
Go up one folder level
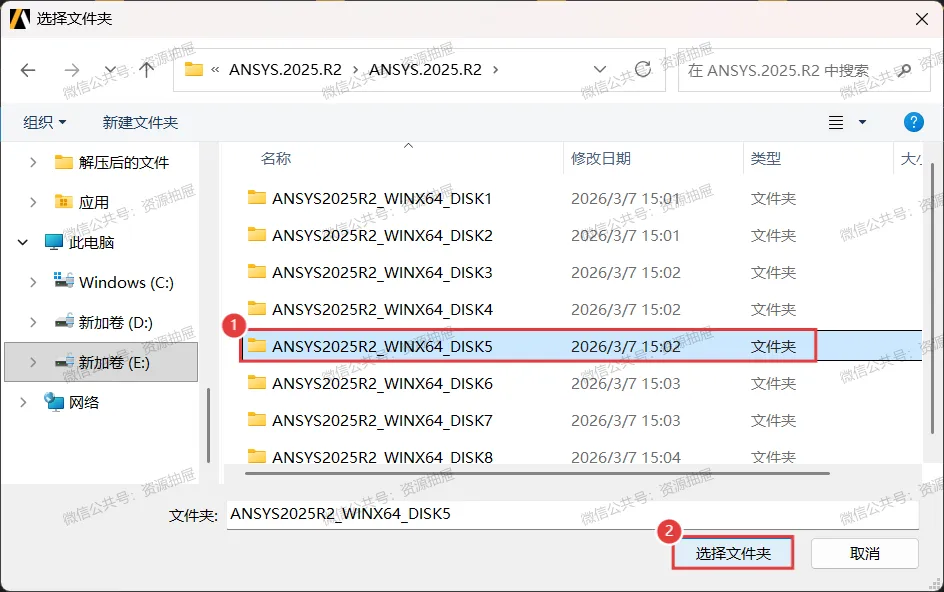click(146, 70)
